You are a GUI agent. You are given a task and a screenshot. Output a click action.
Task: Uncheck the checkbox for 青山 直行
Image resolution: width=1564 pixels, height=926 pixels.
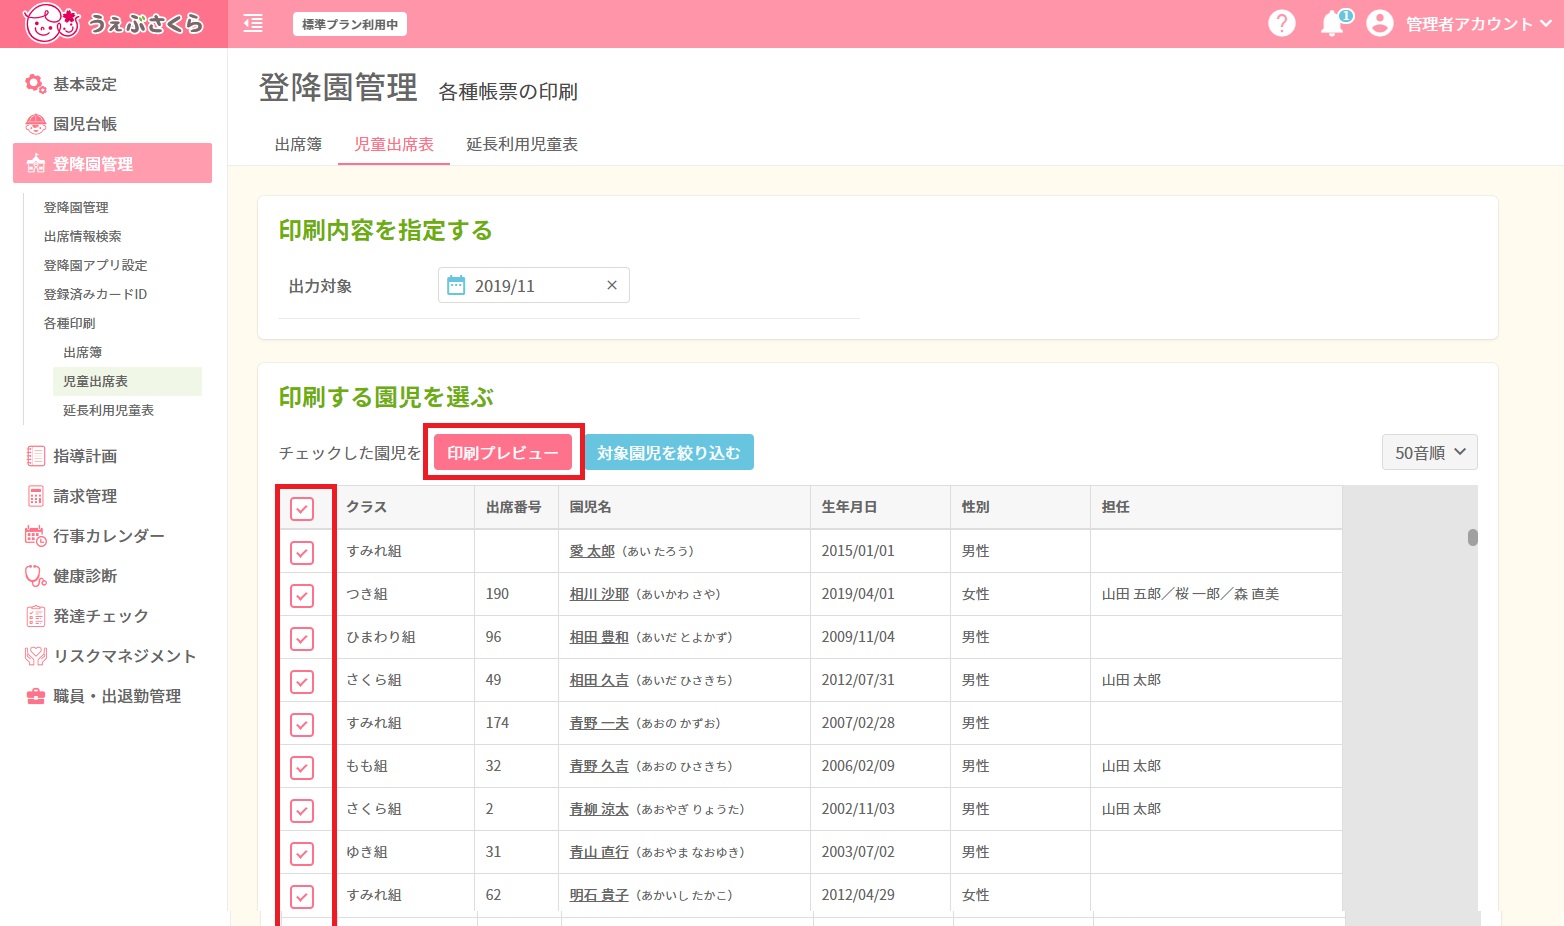click(x=302, y=853)
